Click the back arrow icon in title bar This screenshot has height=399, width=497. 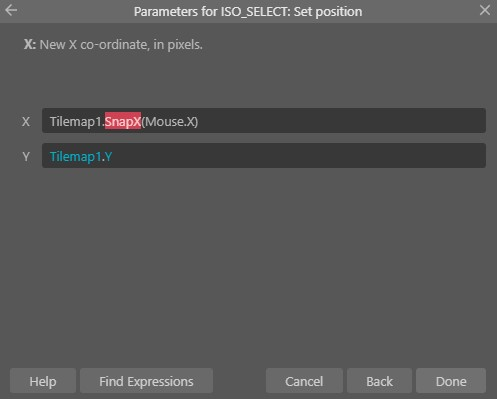tap(11, 10)
